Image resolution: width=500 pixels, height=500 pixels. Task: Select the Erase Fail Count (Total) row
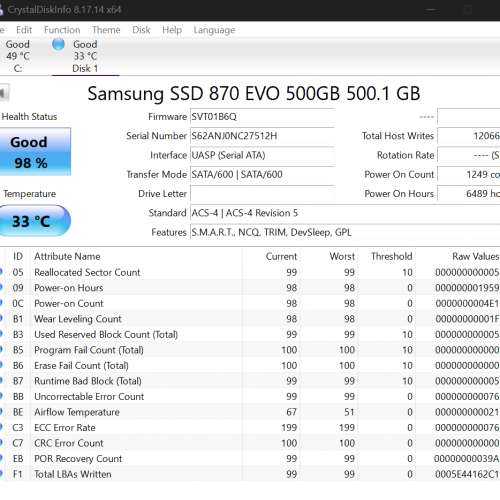tap(250, 366)
